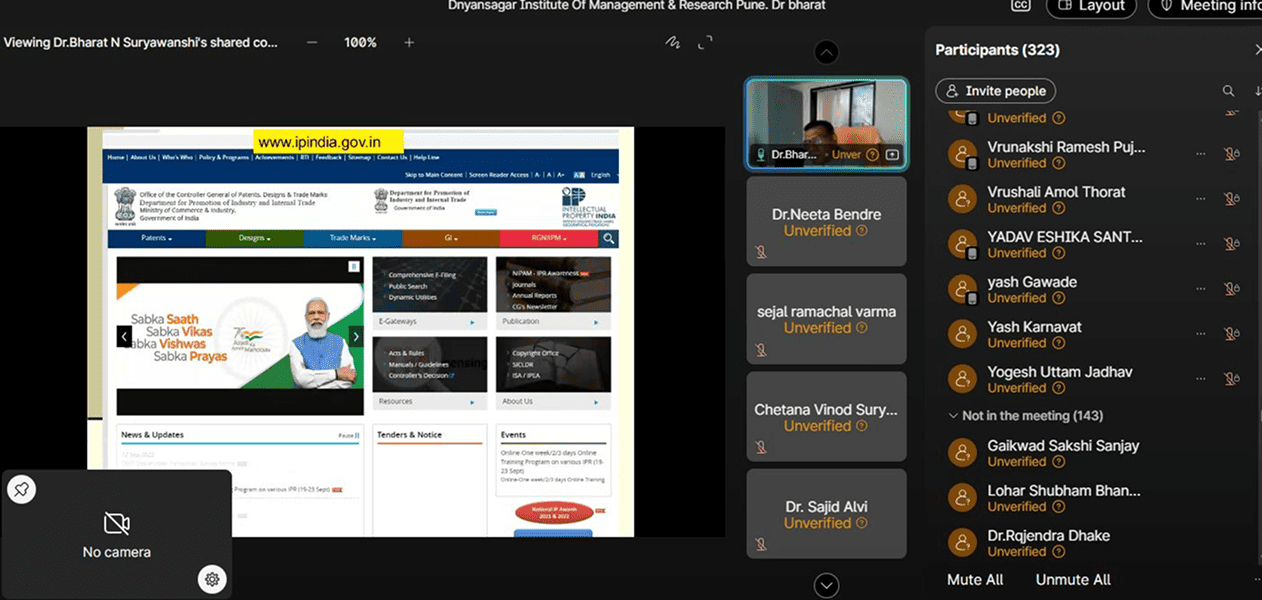Click Unverified info icon for Yash Karnavat
Screen dimensions: 1262x600
tap(1059, 343)
